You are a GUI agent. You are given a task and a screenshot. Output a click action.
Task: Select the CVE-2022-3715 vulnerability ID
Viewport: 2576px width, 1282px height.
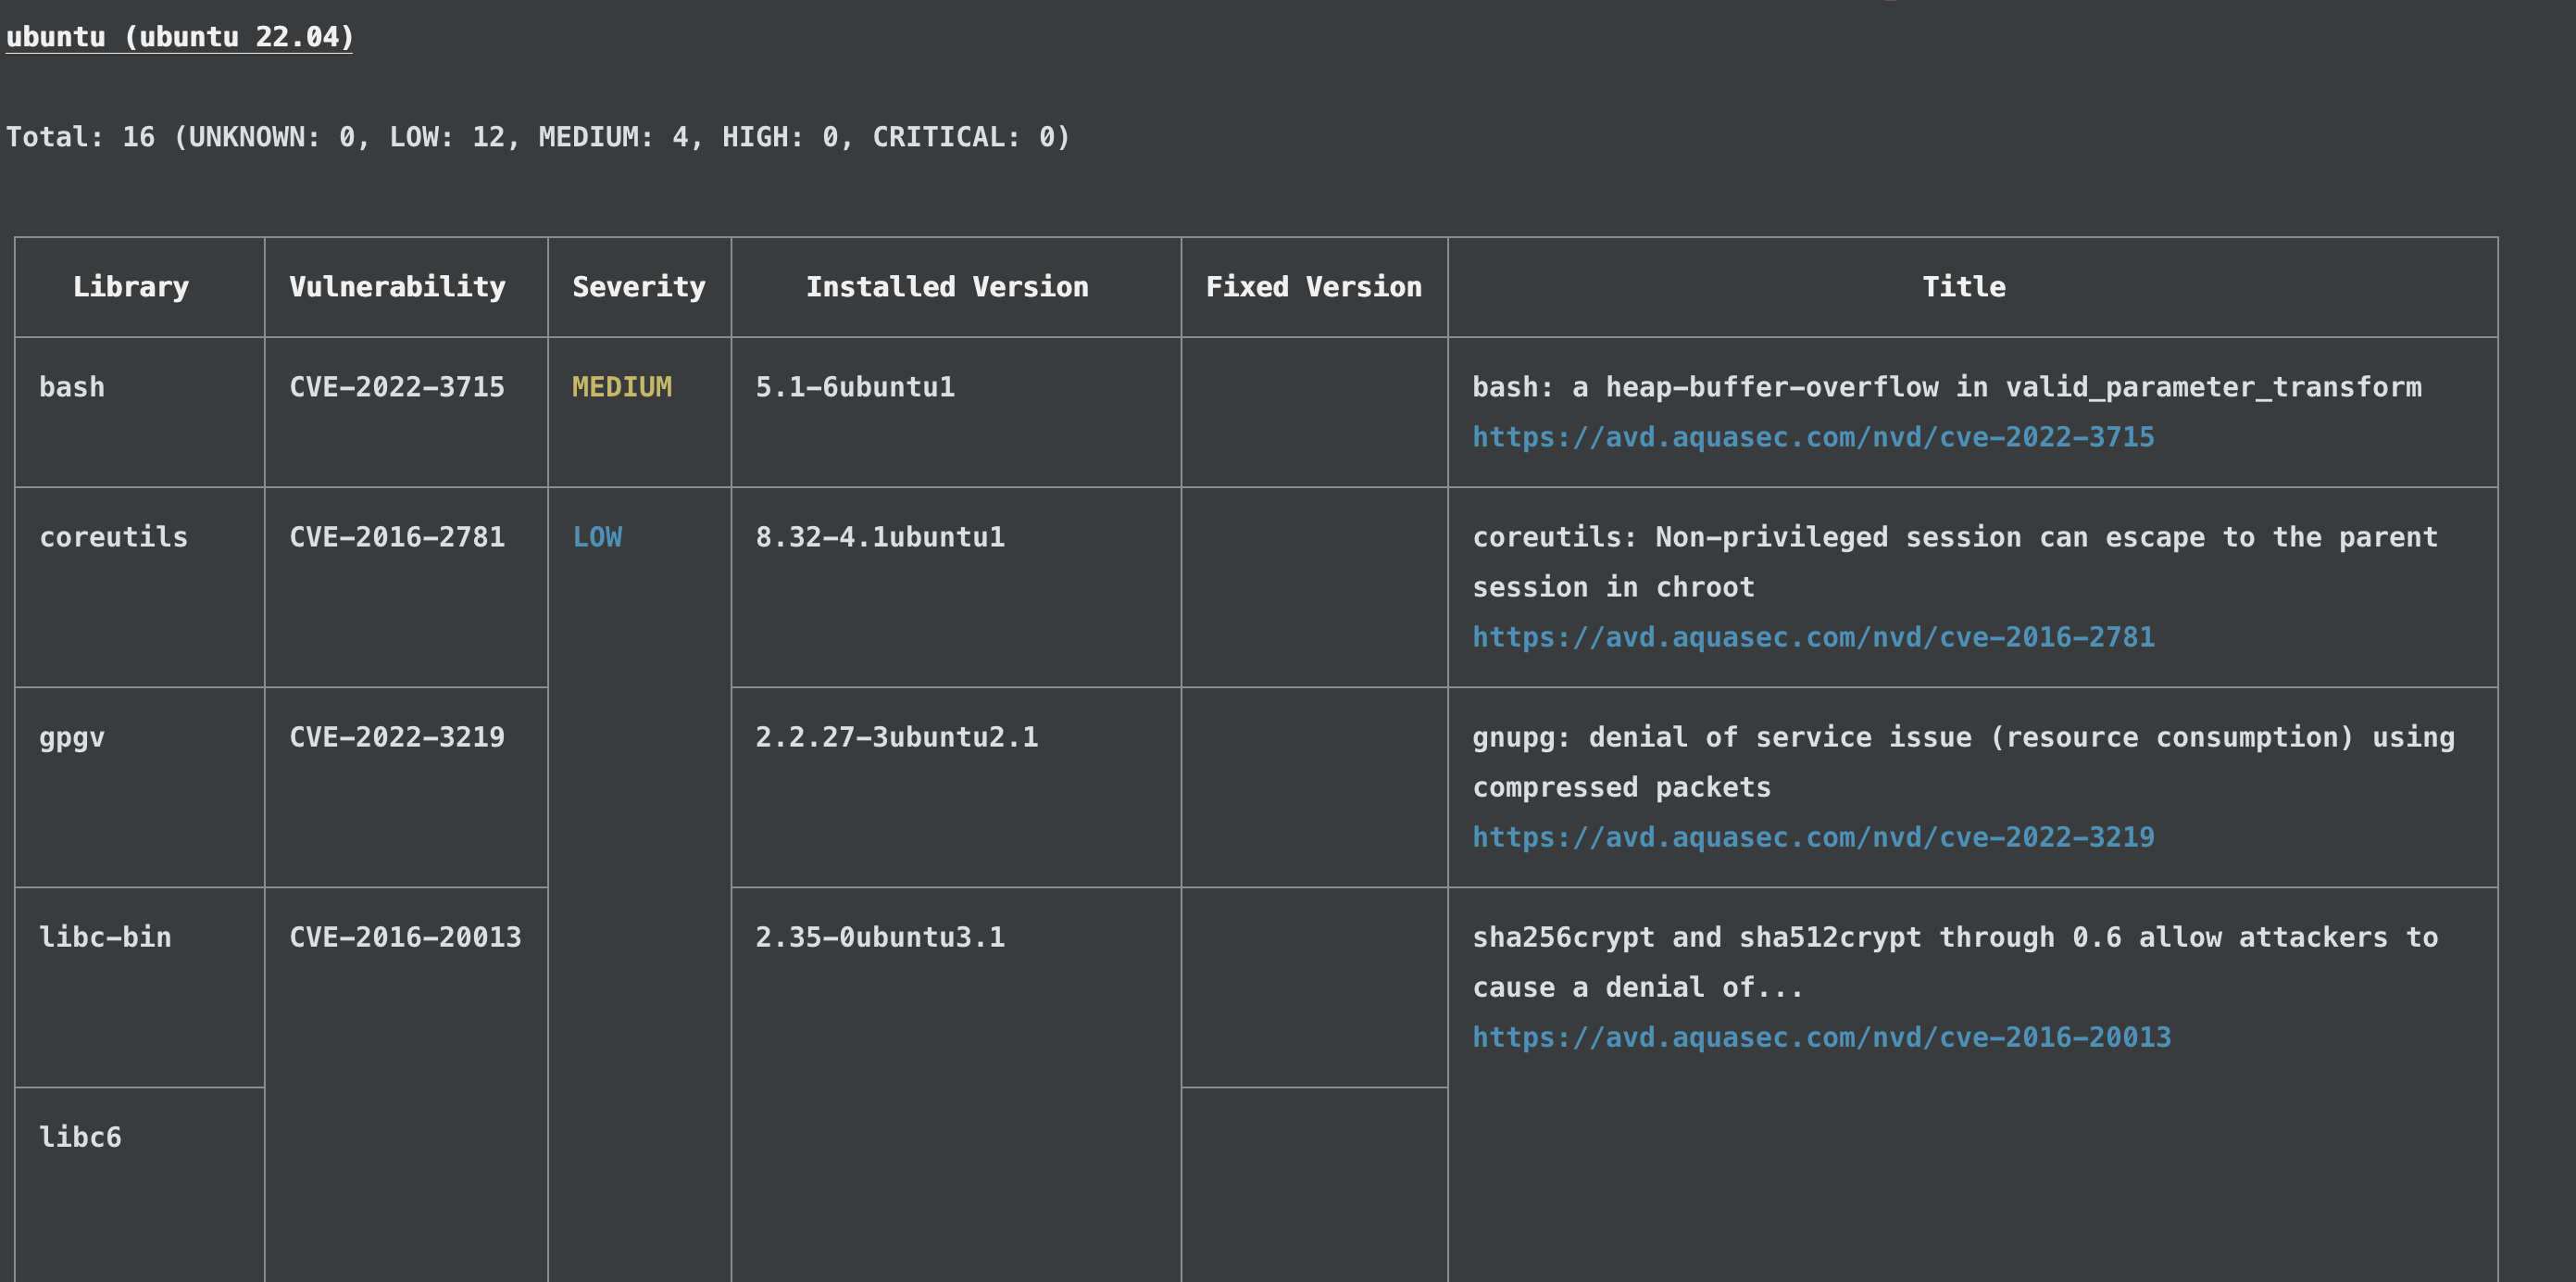[397, 387]
